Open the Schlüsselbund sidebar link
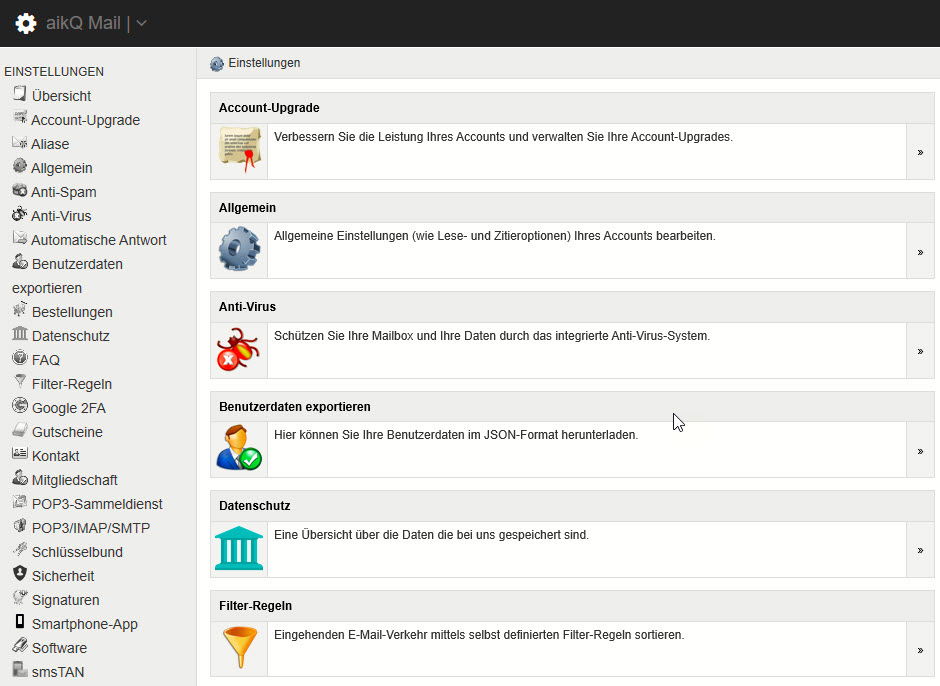940x686 pixels. (77, 552)
